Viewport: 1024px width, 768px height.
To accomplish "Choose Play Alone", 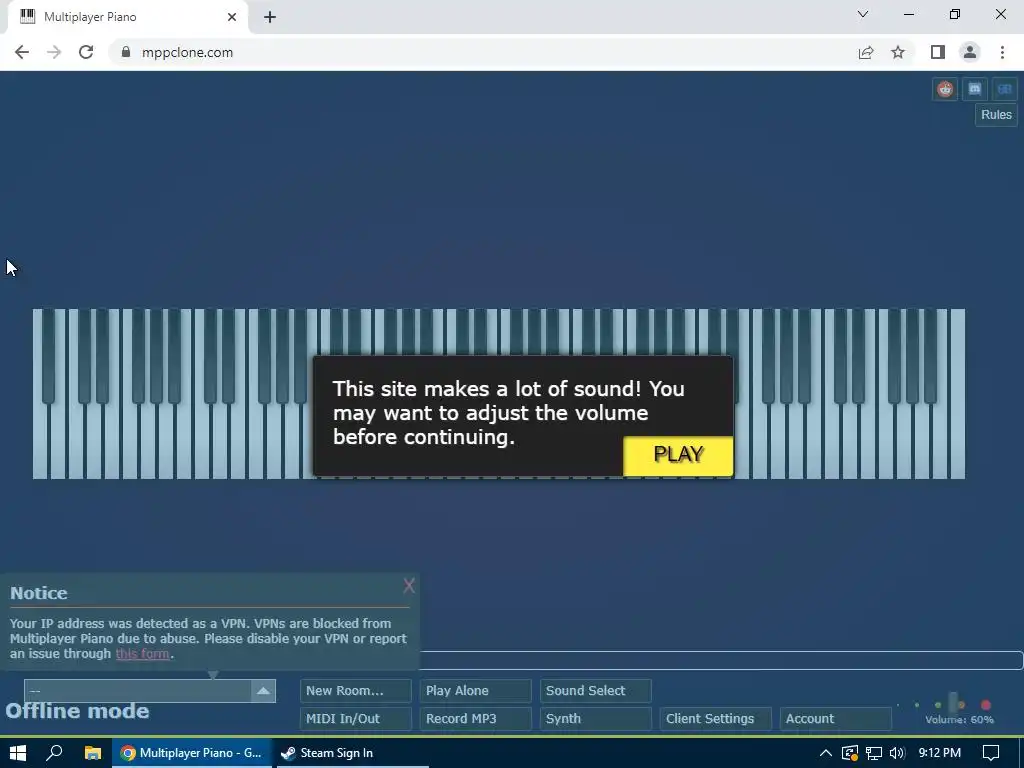I will [x=475, y=691].
